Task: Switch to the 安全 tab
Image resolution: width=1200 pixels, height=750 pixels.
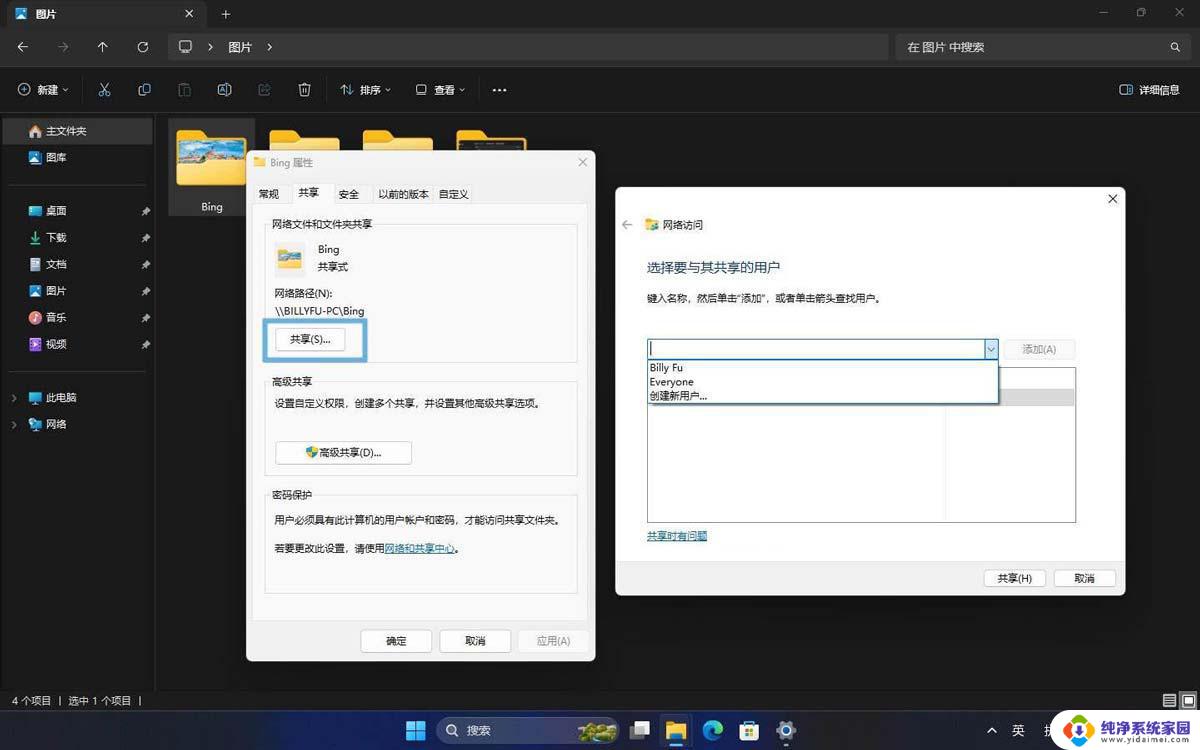Action: [x=348, y=194]
